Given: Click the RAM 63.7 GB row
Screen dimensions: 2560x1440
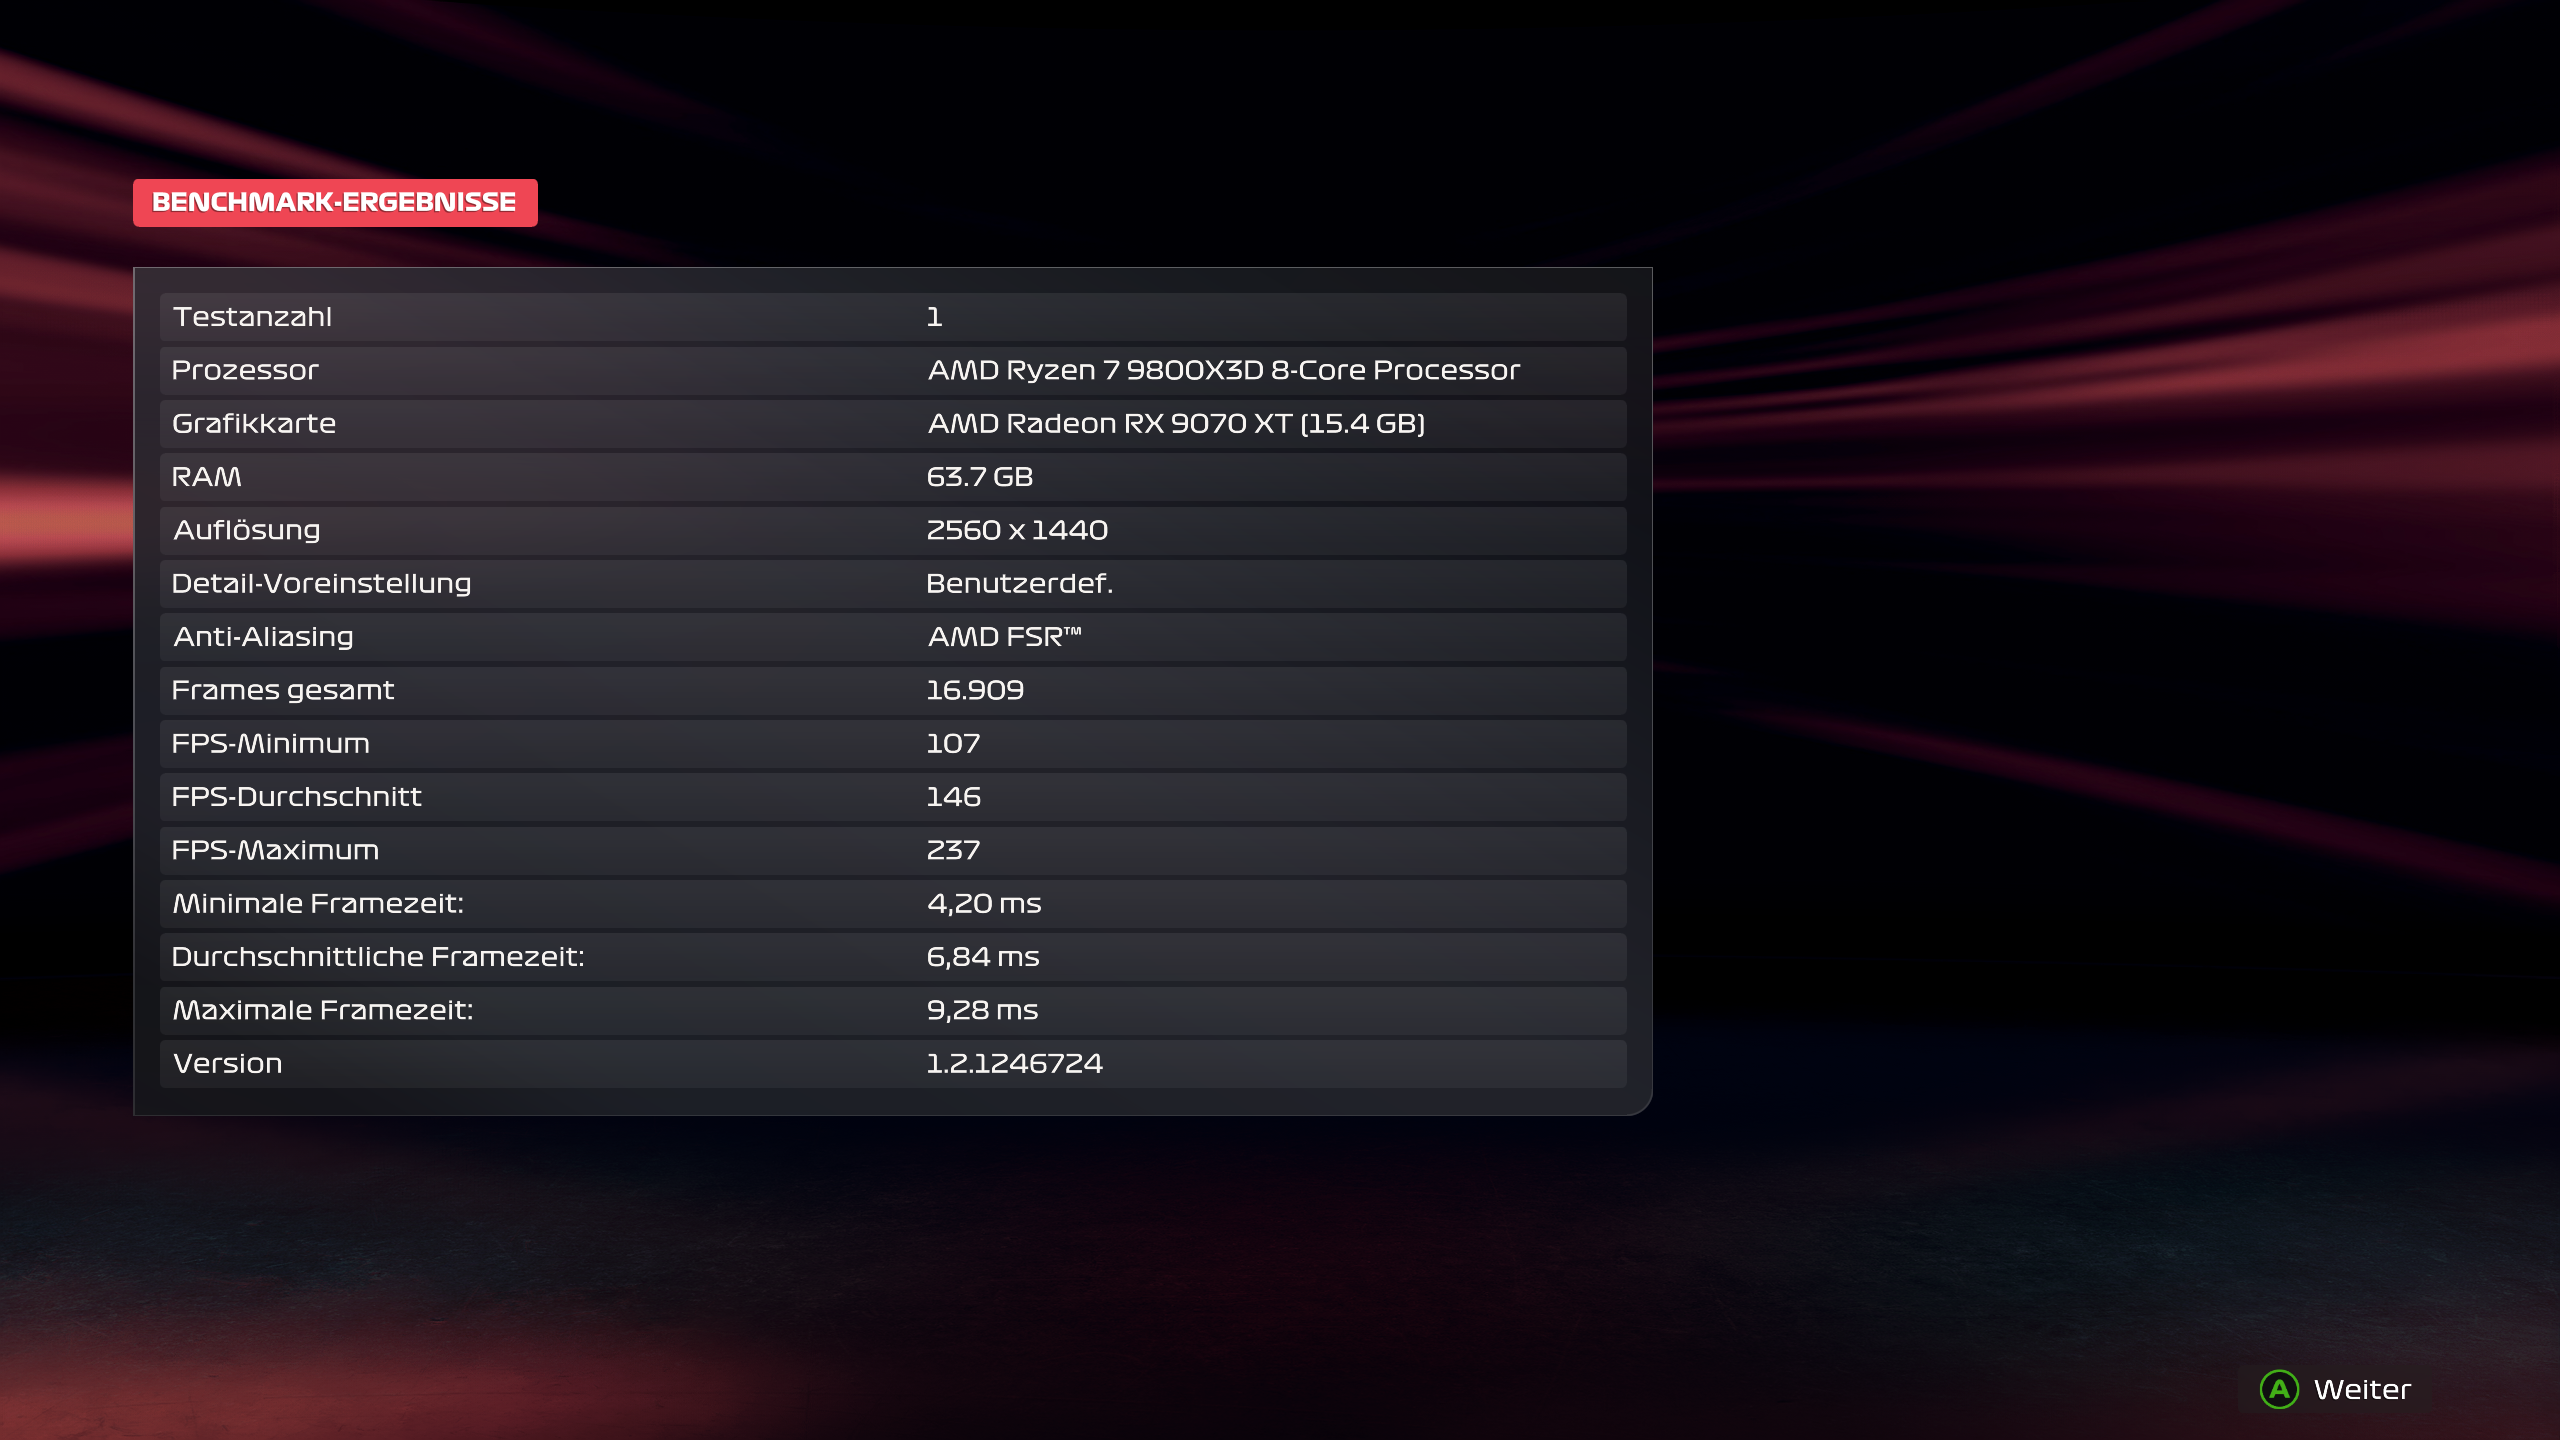Looking at the screenshot, I should (892, 477).
